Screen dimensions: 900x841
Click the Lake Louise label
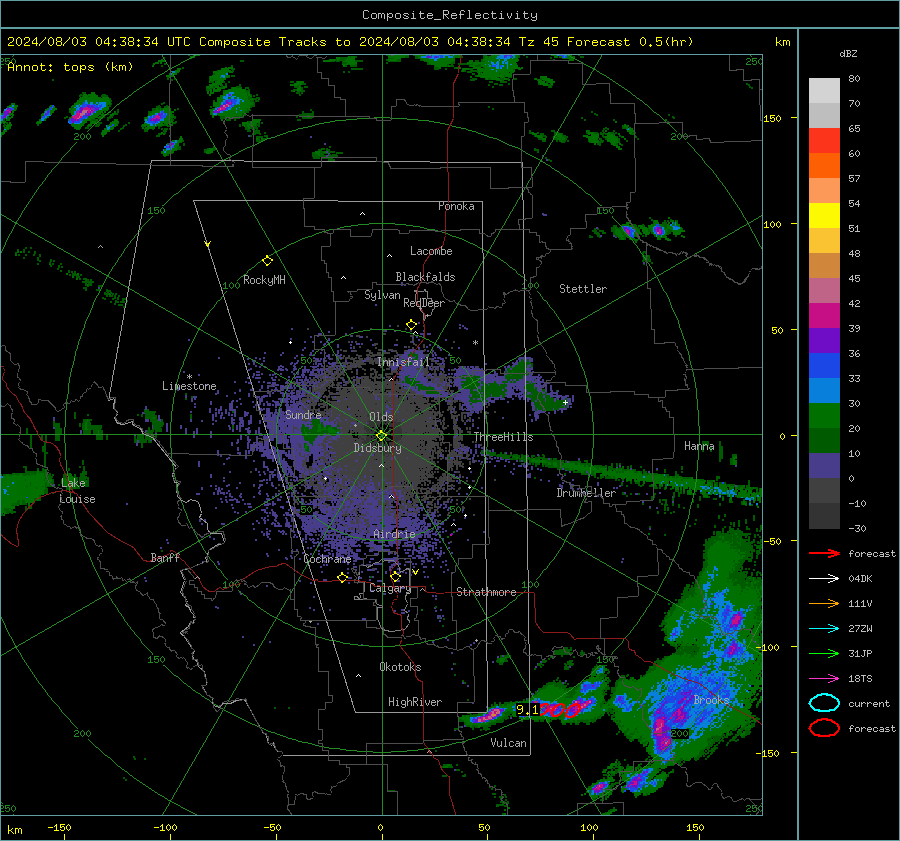pos(77,491)
